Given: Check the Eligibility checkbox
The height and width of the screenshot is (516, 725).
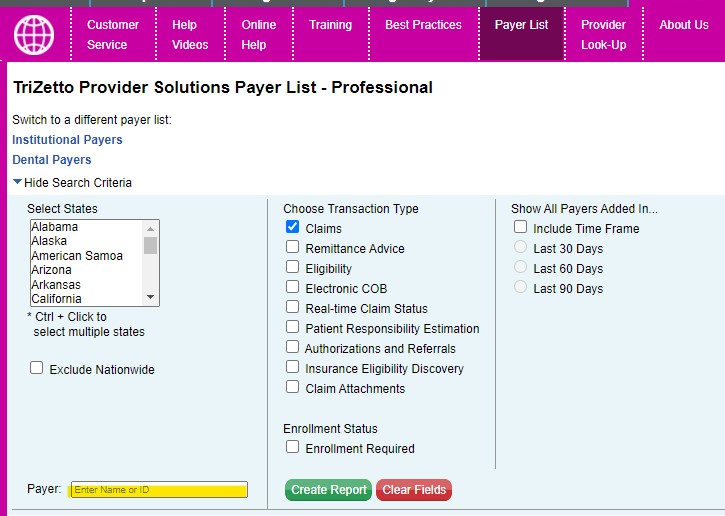Looking at the screenshot, I should coord(292,267).
